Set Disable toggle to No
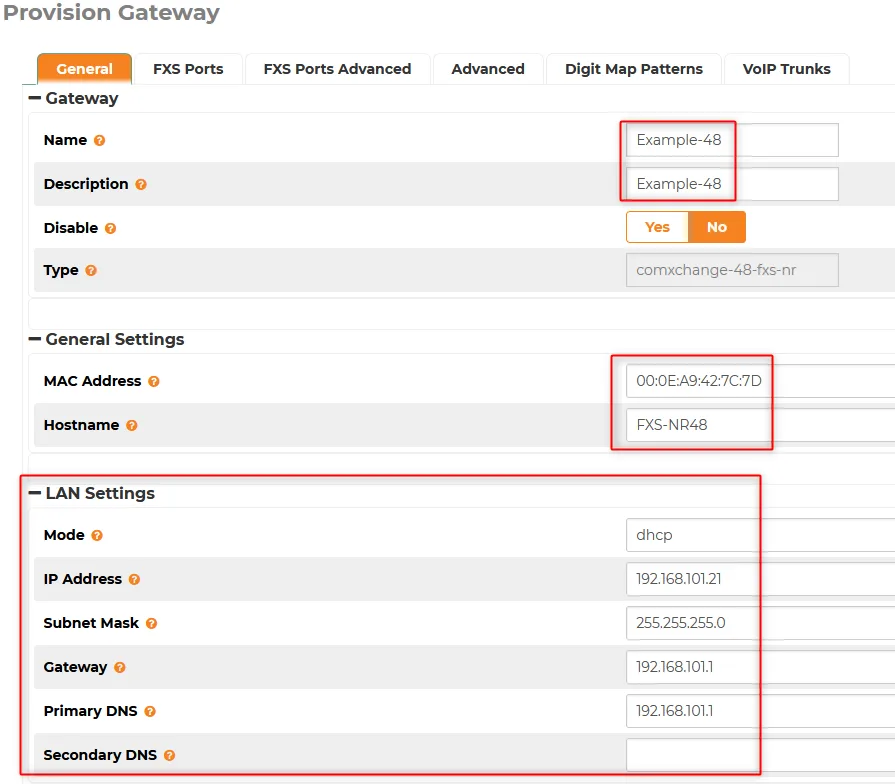895x784 pixels. 717,227
